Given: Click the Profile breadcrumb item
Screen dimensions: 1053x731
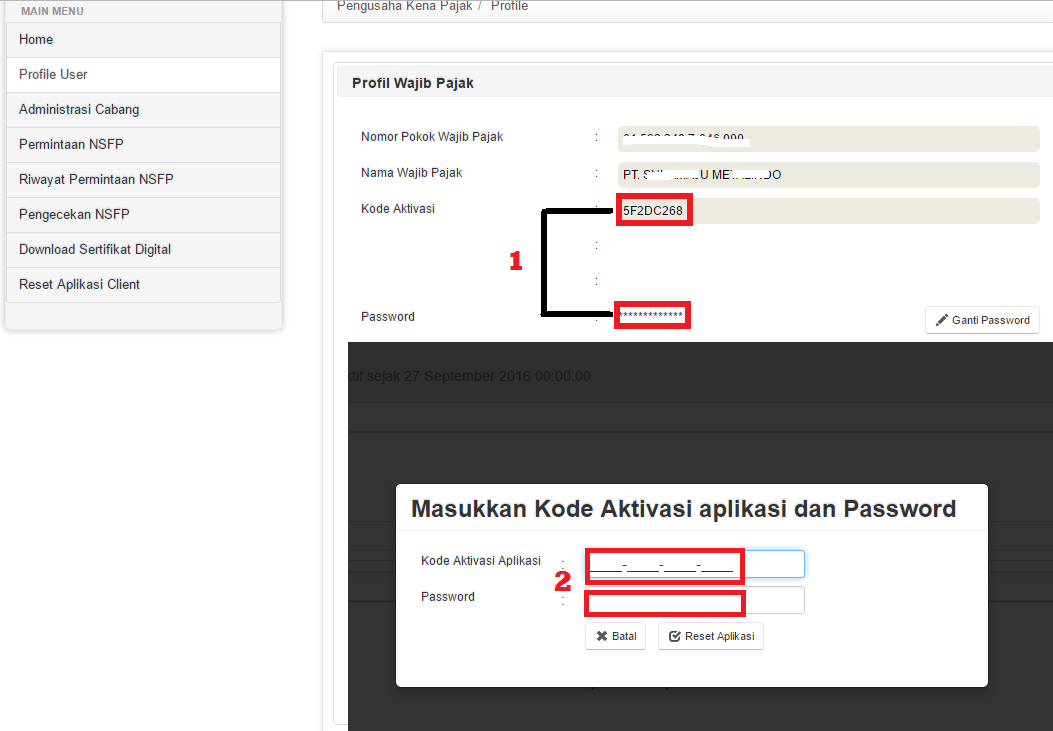Looking at the screenshot, I should tap(509, 5).
